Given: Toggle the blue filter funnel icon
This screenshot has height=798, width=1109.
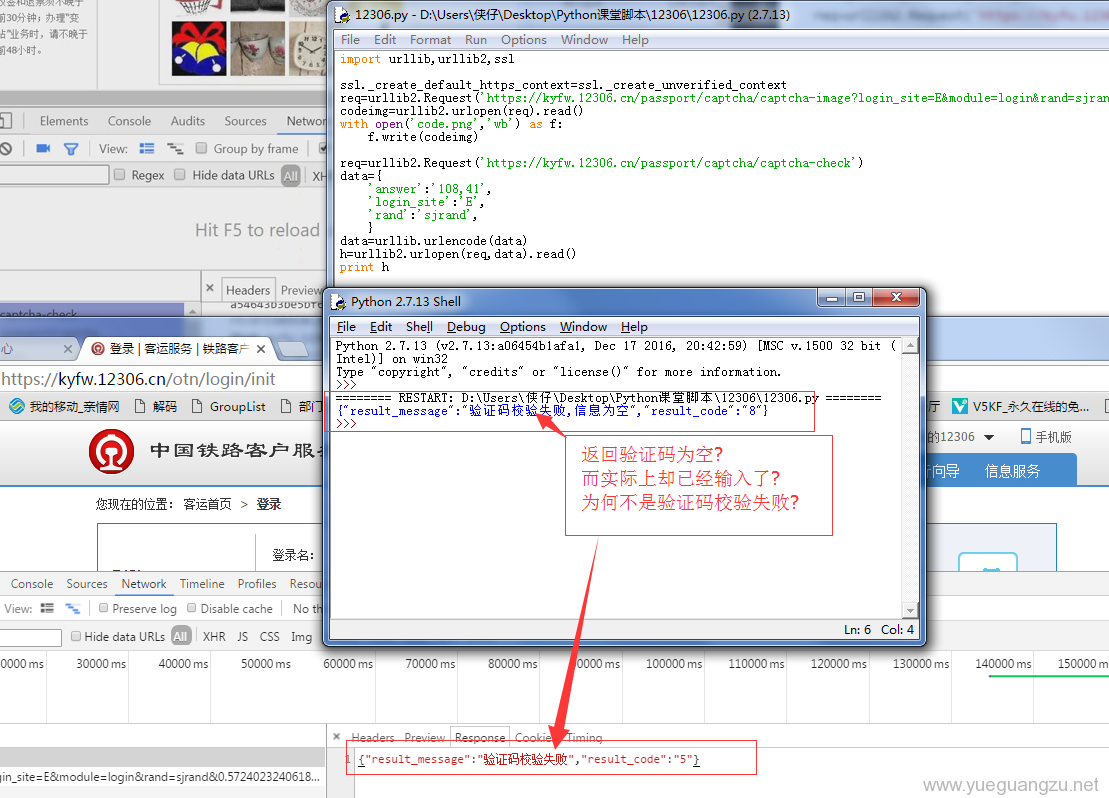Looking at the screenshot, I should coord(71,149).
